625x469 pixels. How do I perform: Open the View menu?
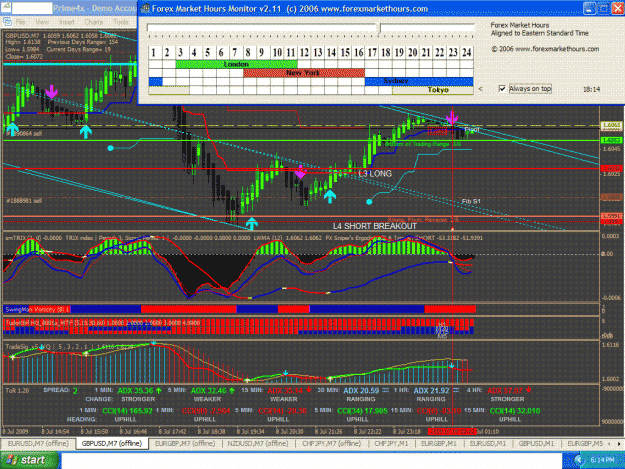pyautogui.click(x=42, y=22)
